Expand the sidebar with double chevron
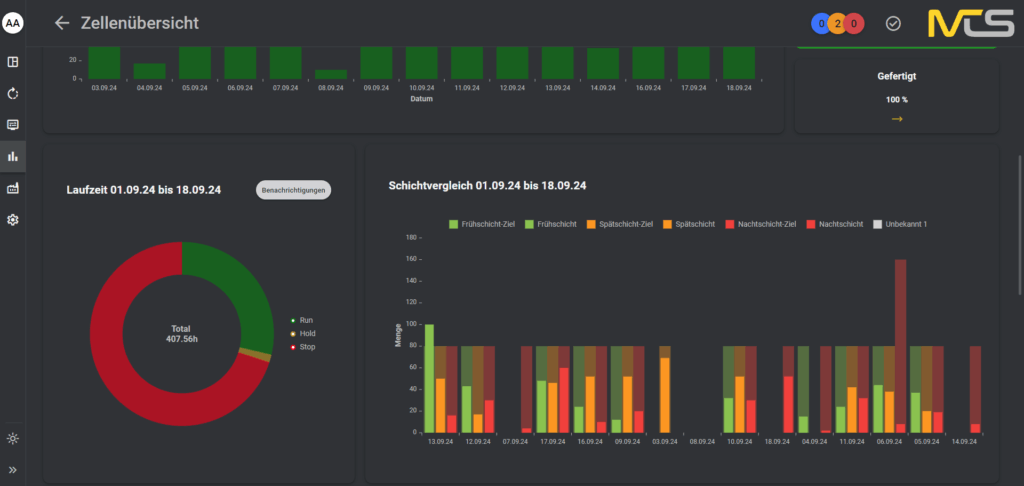Image resolution: width=1024 pixels, height=486 pixels. [13, 469]
